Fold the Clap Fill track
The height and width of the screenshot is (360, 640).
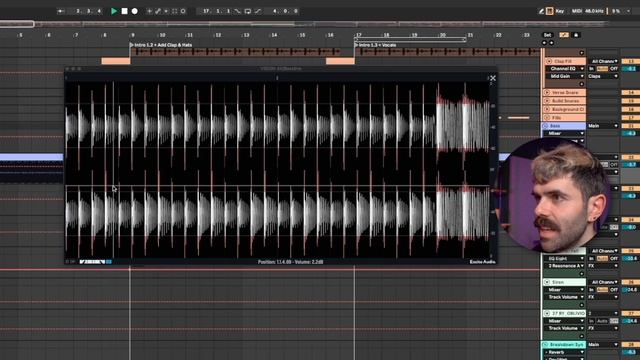click(x=549, y=61)
